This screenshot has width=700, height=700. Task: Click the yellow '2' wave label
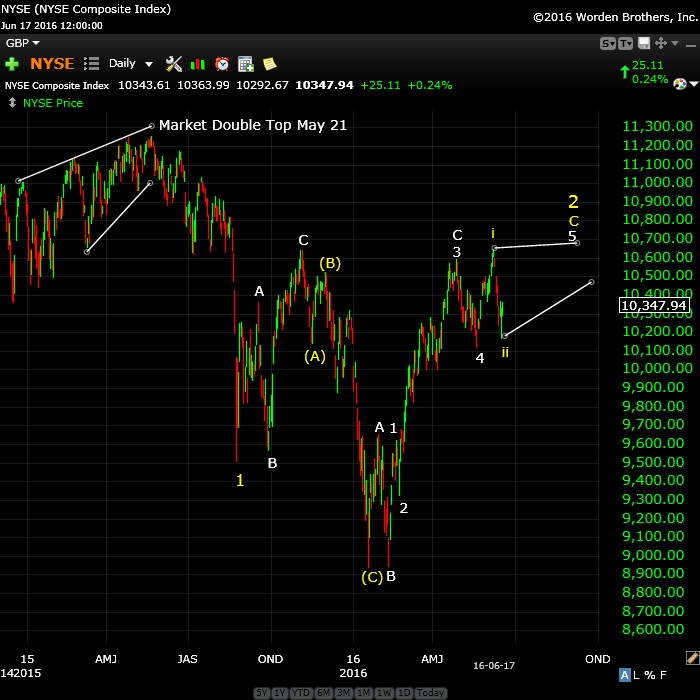coord(573,202)
